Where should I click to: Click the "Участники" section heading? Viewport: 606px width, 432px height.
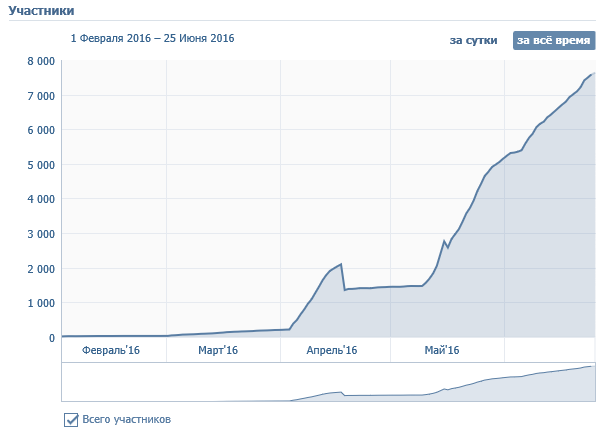coord(38,9)
